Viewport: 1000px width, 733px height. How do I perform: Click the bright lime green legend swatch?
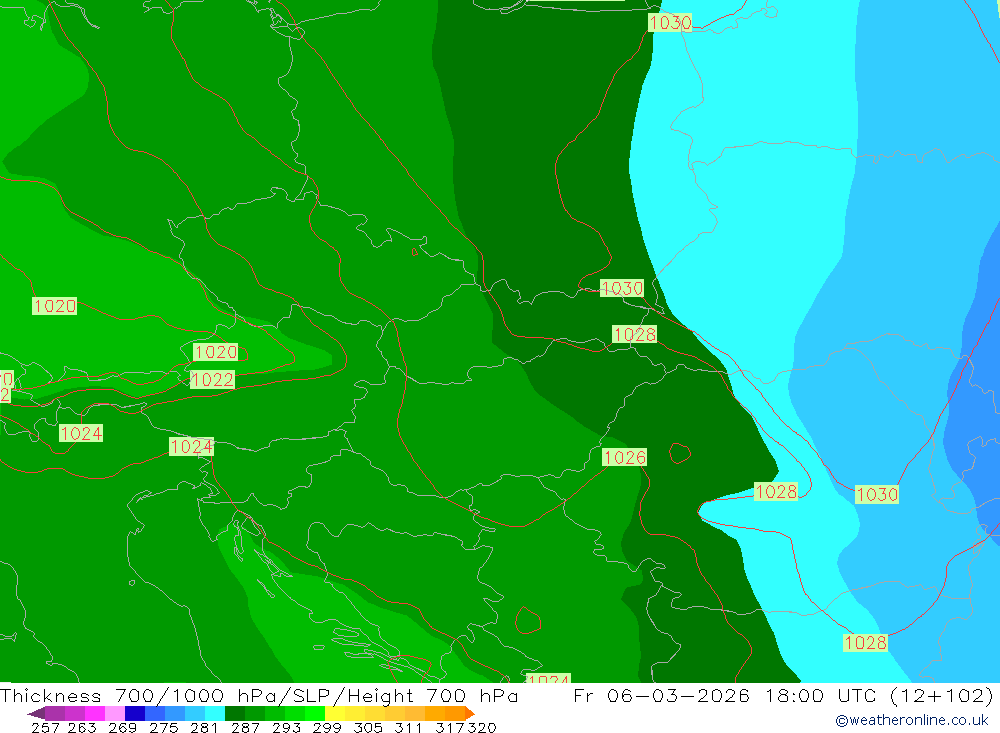[x=315, y=713]
